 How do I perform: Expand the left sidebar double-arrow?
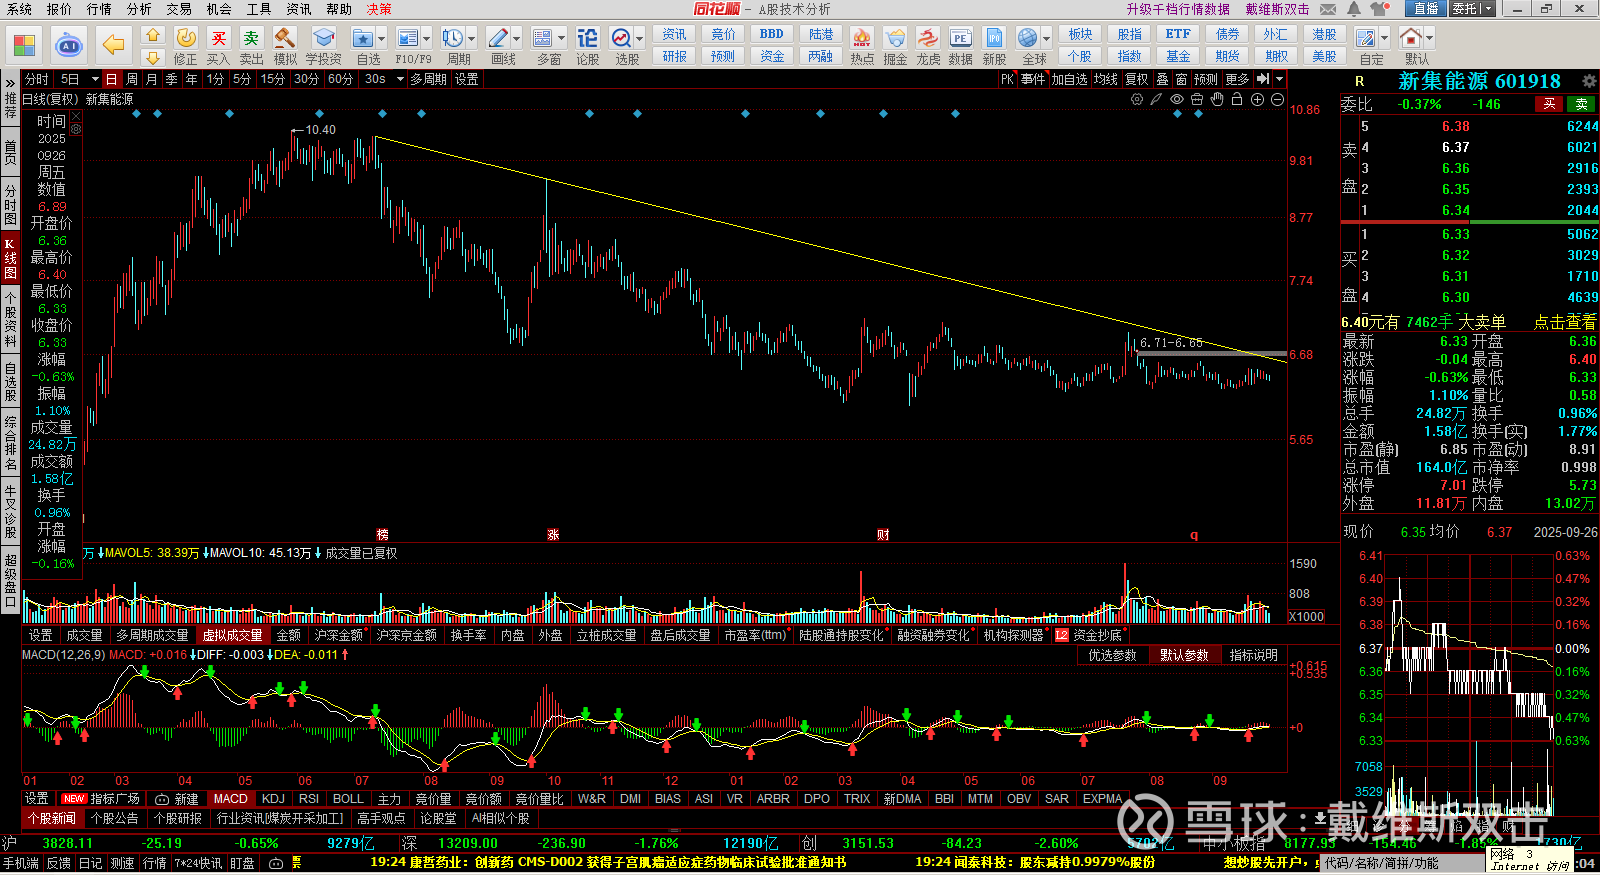tap(10, 82)
